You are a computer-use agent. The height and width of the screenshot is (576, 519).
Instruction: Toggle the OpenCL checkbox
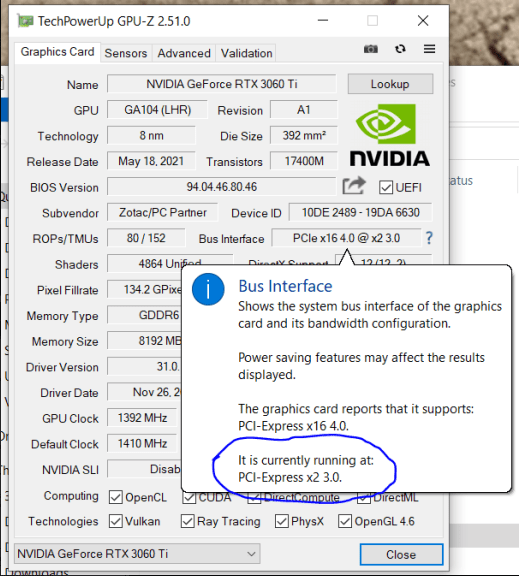[116, 497]
